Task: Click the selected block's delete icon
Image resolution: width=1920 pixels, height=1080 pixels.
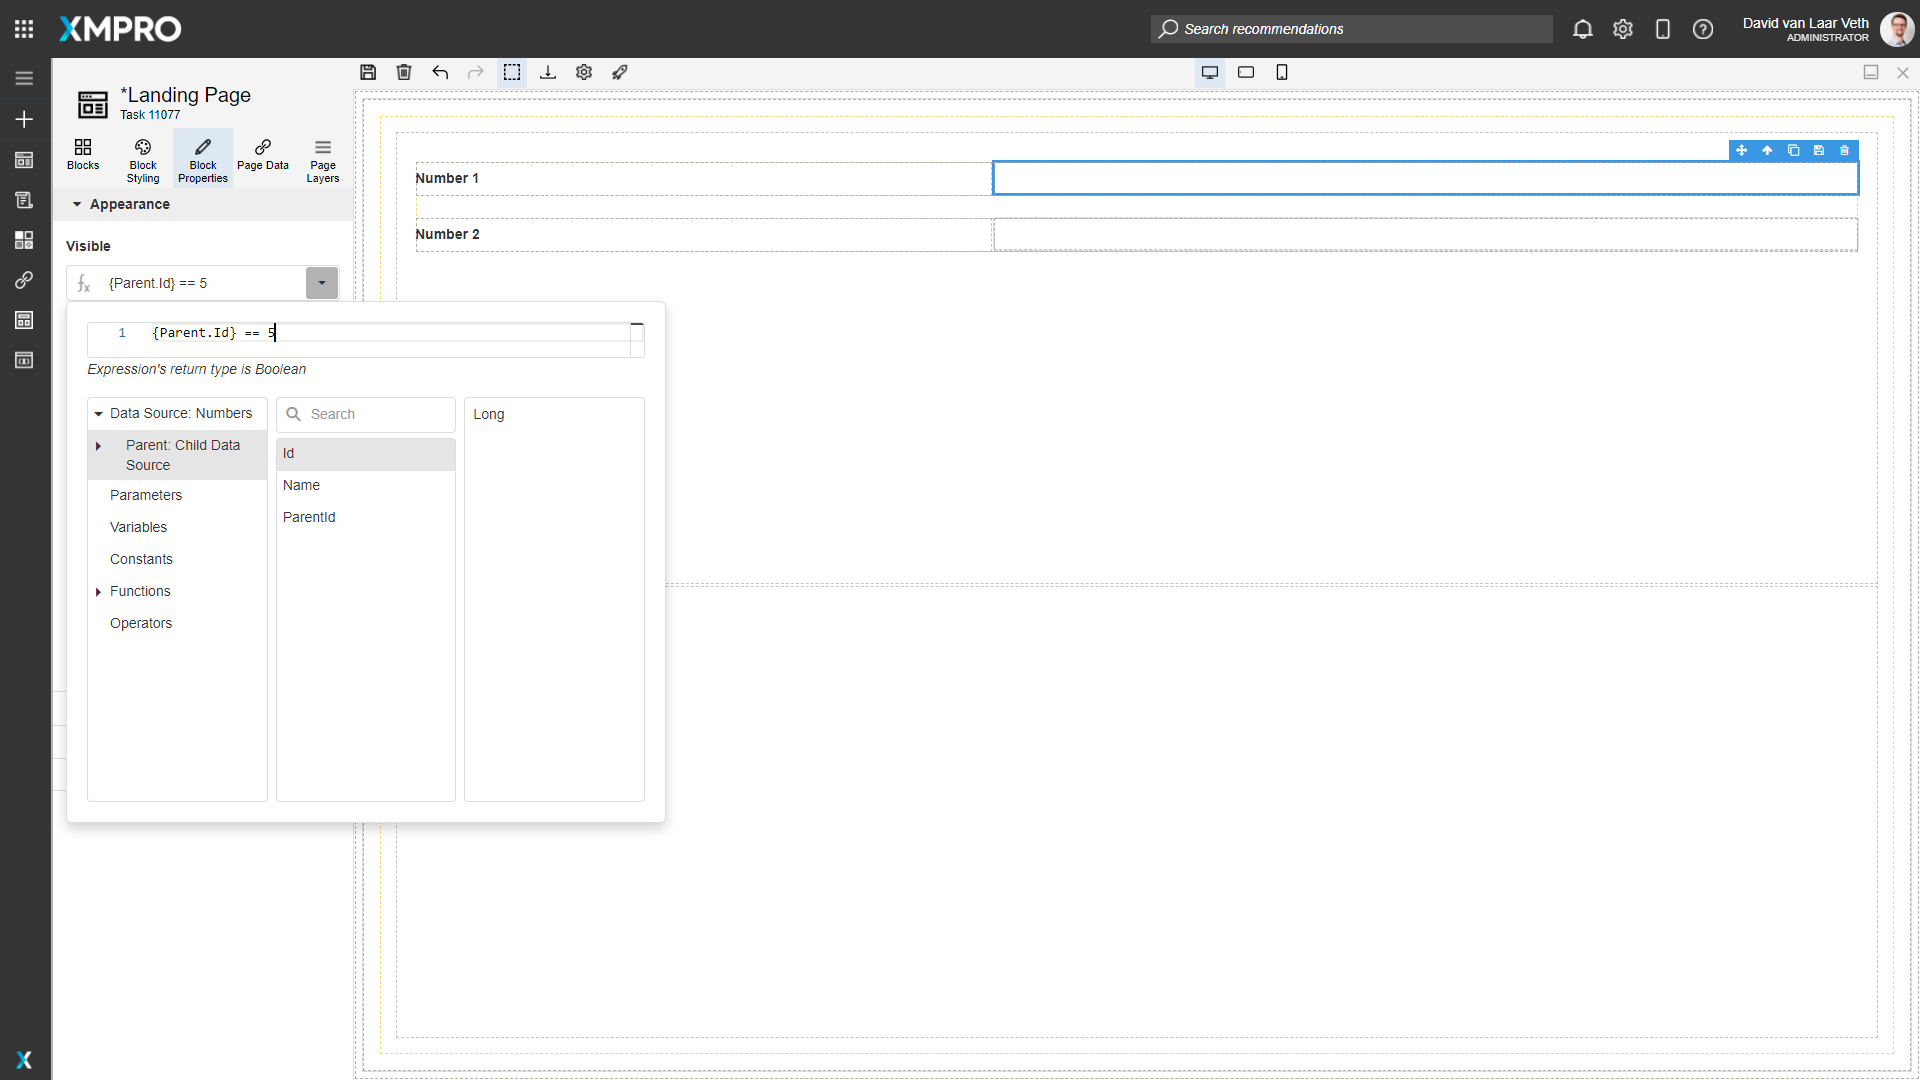Action: [1845, 151]
